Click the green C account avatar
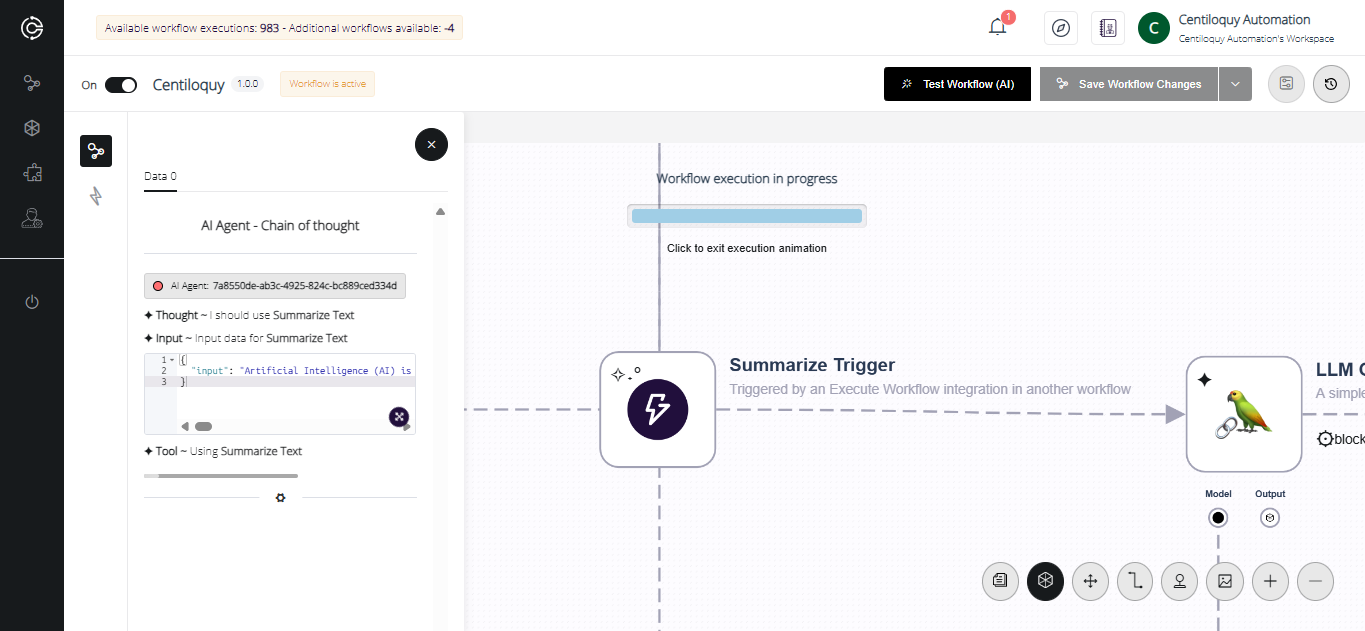This screenshot has width=1365, height=631. pos(1154,28)
